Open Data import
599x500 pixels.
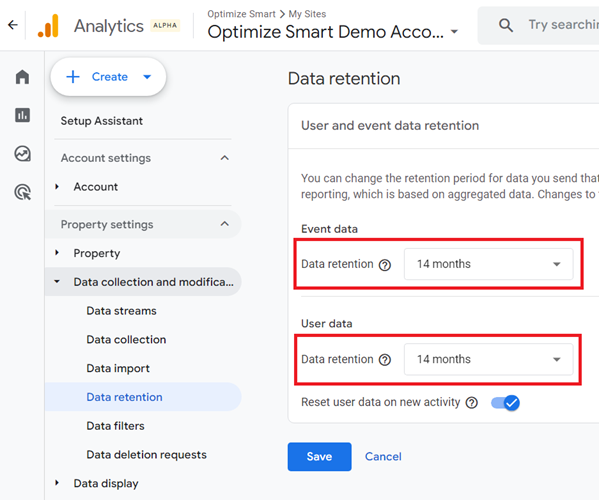click(x=118, y=369)
